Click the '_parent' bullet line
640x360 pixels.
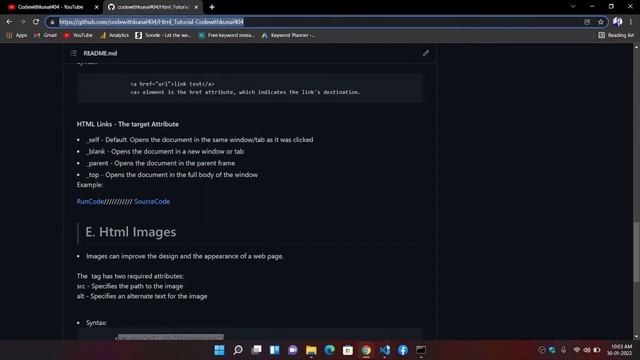point(160,163)
